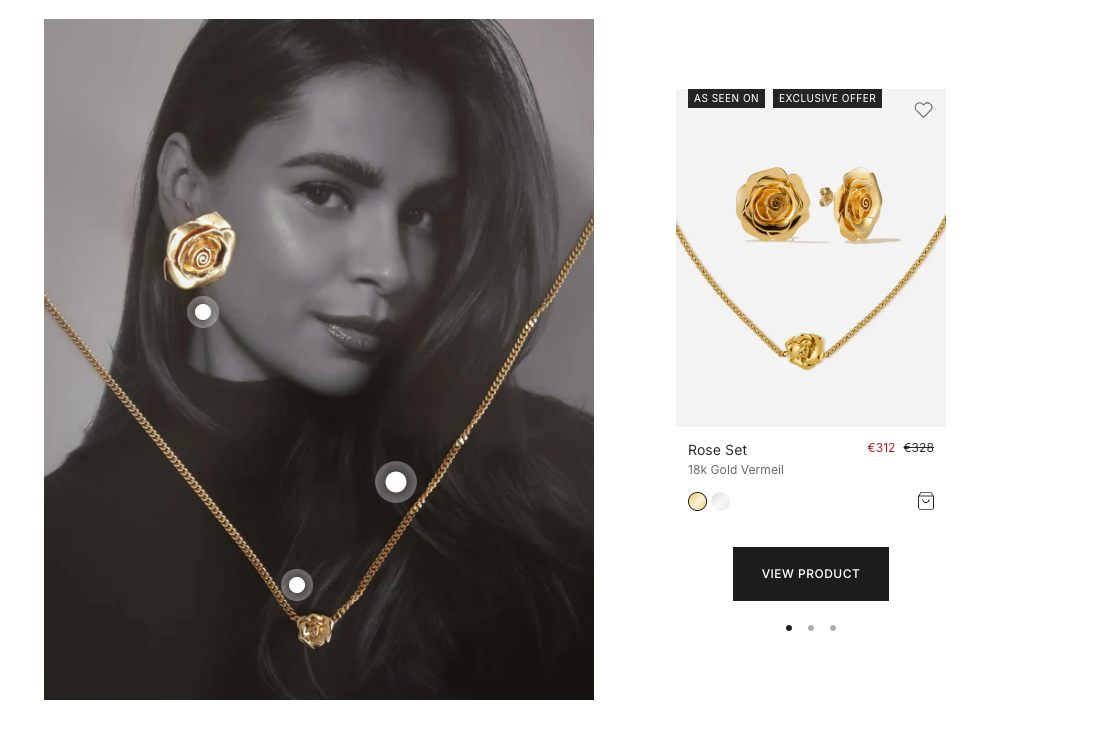Image resolution: width=1106 pixels, height=730 pixels.
Task: Click the EXCLUSIVE OFFER badge
Action: (827, 98)
